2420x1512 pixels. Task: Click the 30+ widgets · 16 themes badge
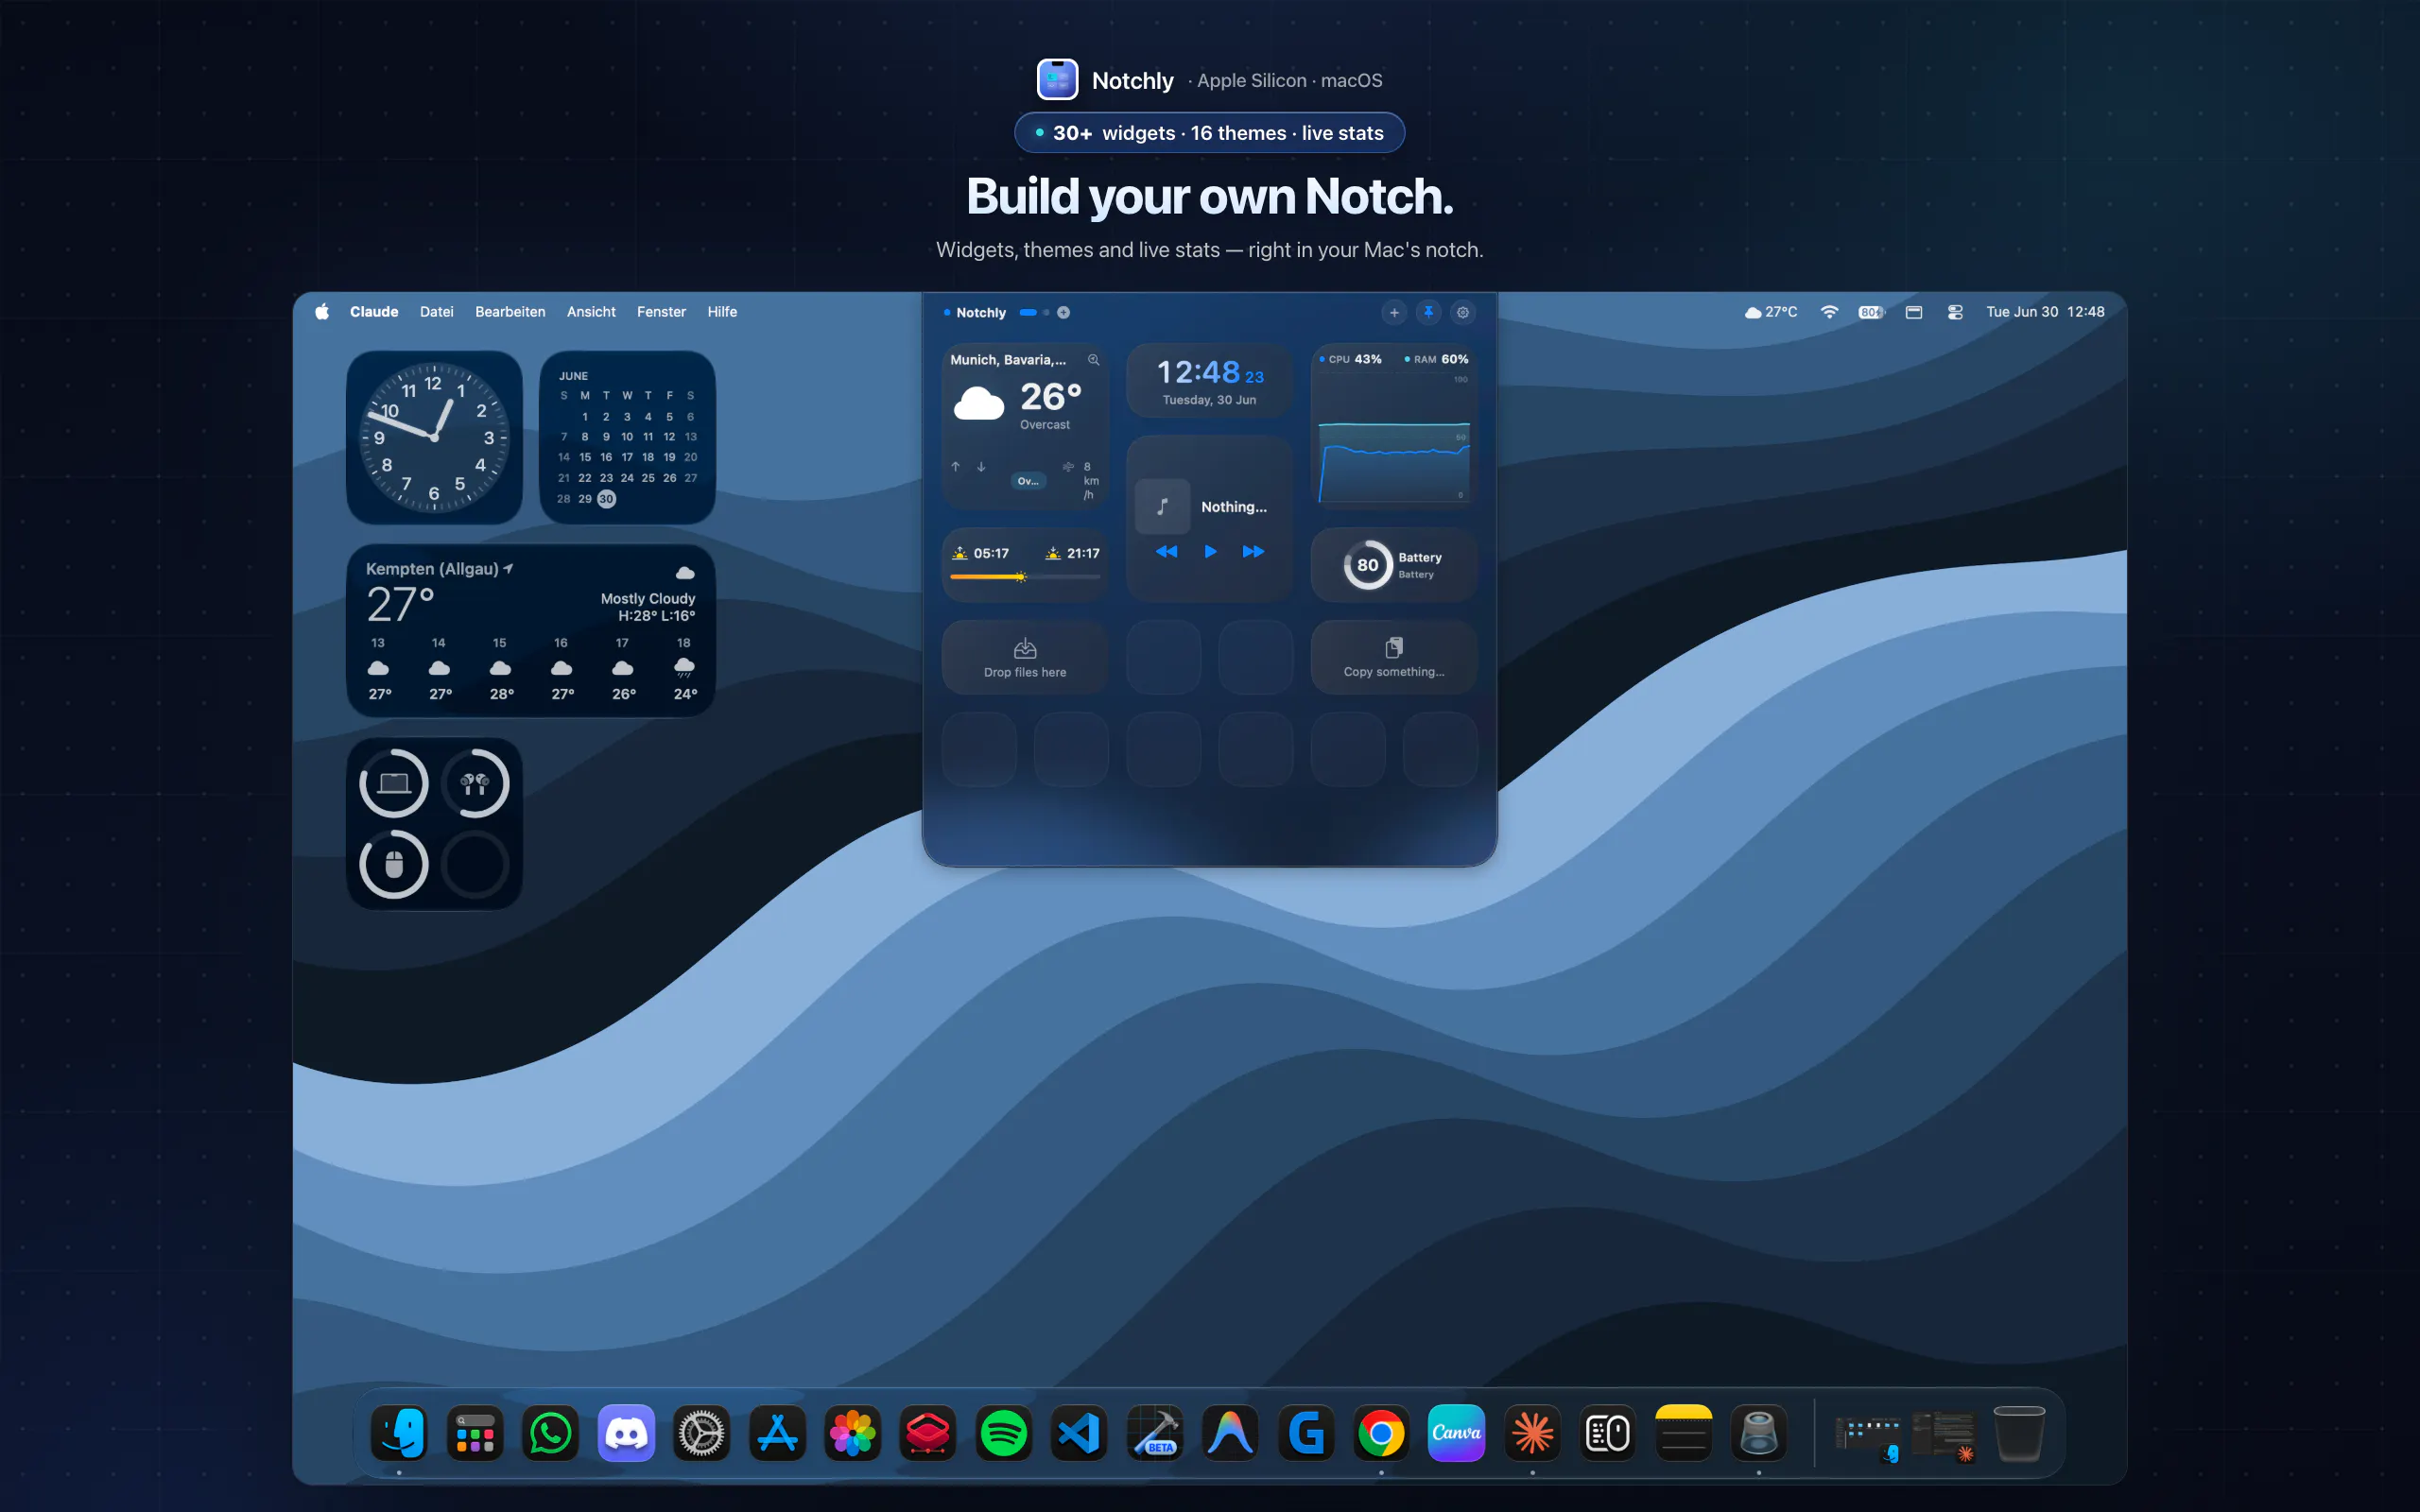(1210, 133)
